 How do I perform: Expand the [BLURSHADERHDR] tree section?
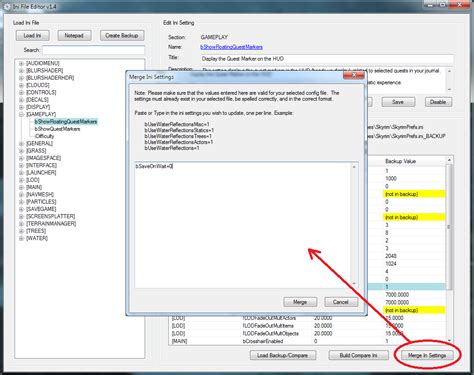(x=21, y=78)
